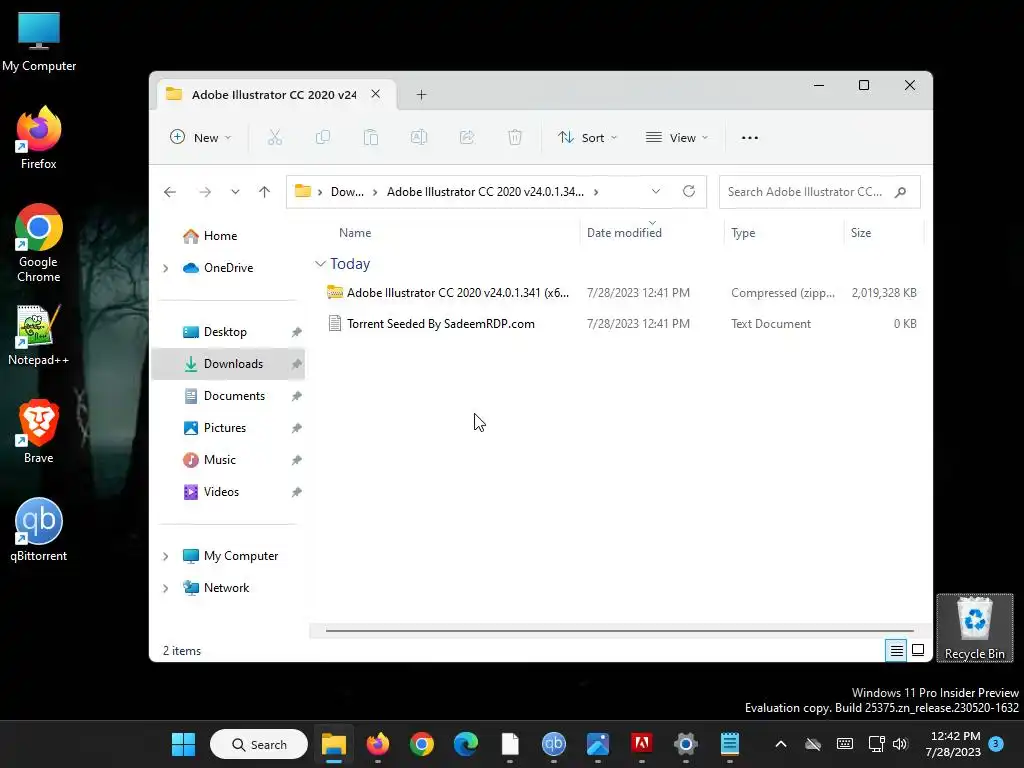The height and width of the screenshot is (768, 1024).
Task: Open Microsoft Edge from taskbar
Action: (466, 744)
